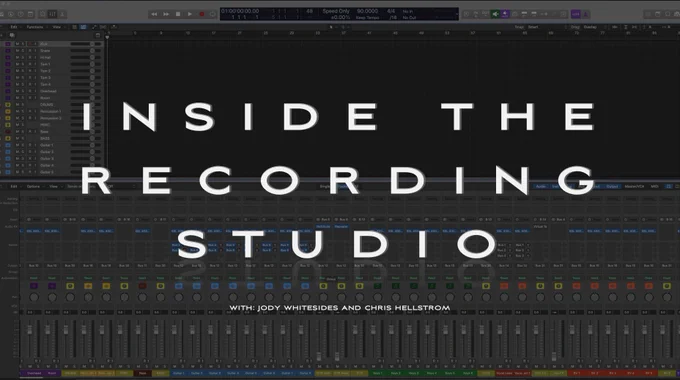Viewport: 680px width, 380px height.
Task: Open the LCD display mode arrow
Action: coord(457,14)
